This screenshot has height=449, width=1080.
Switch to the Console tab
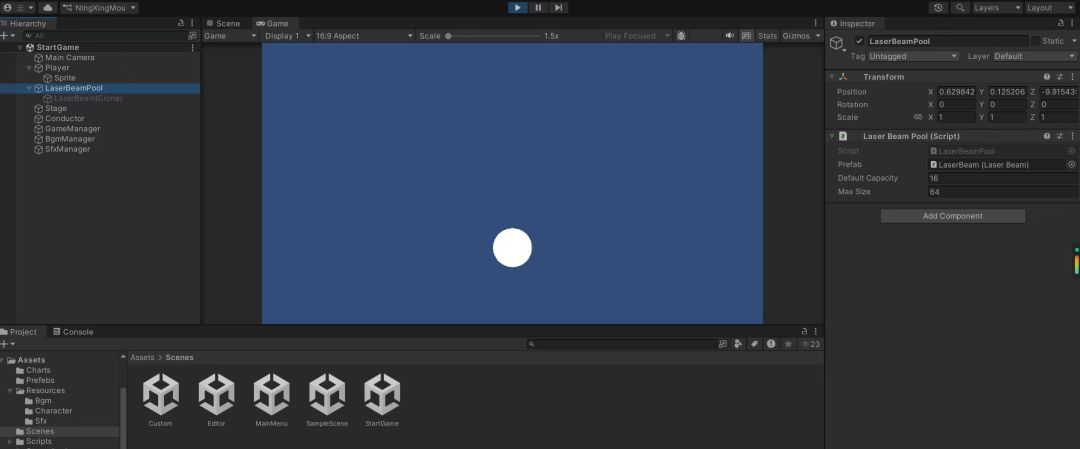[73, 332]
